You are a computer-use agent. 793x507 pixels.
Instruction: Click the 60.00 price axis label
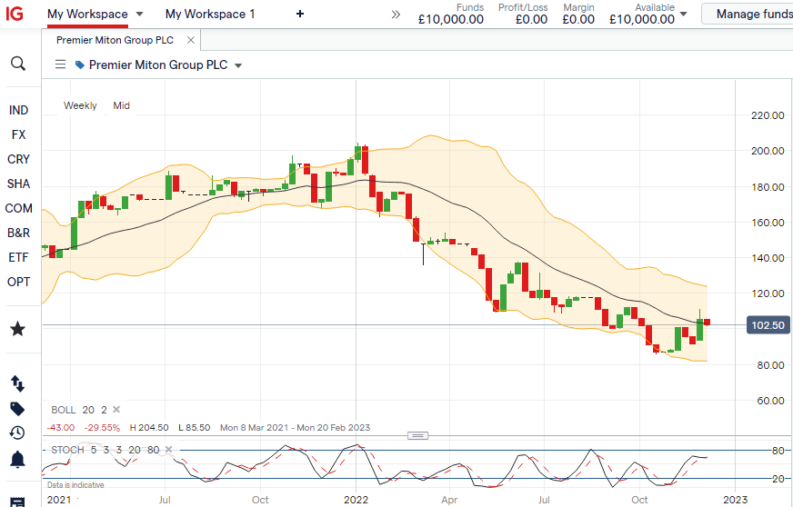771,401
